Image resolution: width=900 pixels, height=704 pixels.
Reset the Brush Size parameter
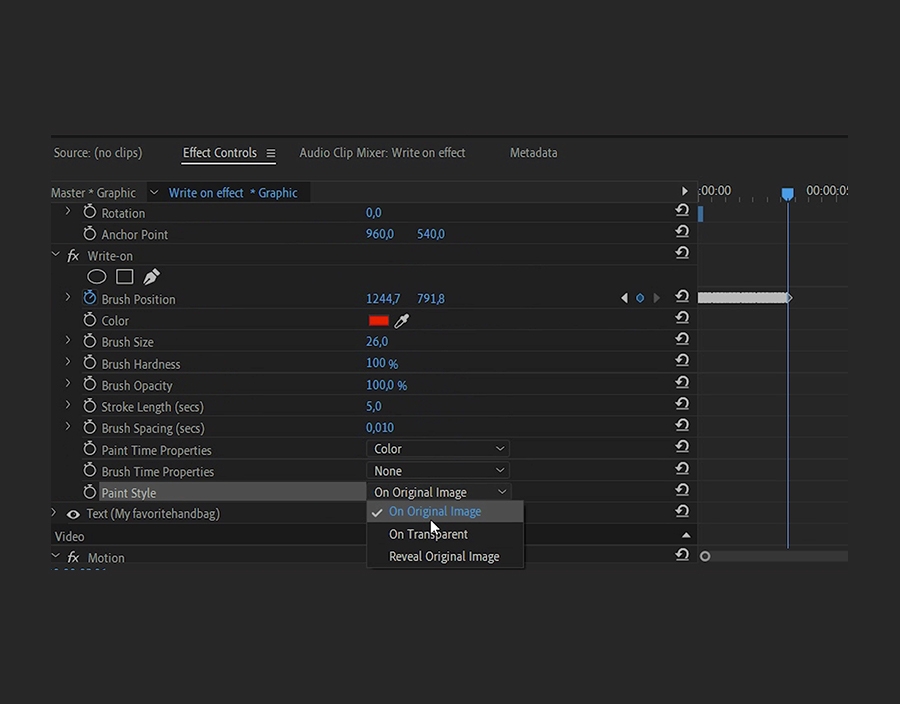click(x=682, y=342)
